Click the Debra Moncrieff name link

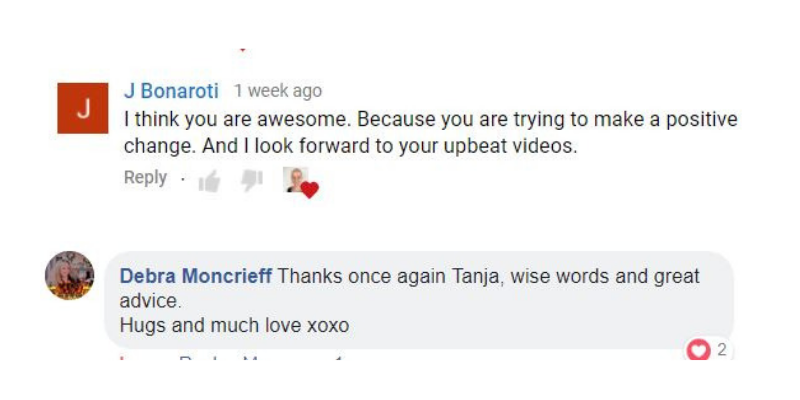click(x=195, y=276)
